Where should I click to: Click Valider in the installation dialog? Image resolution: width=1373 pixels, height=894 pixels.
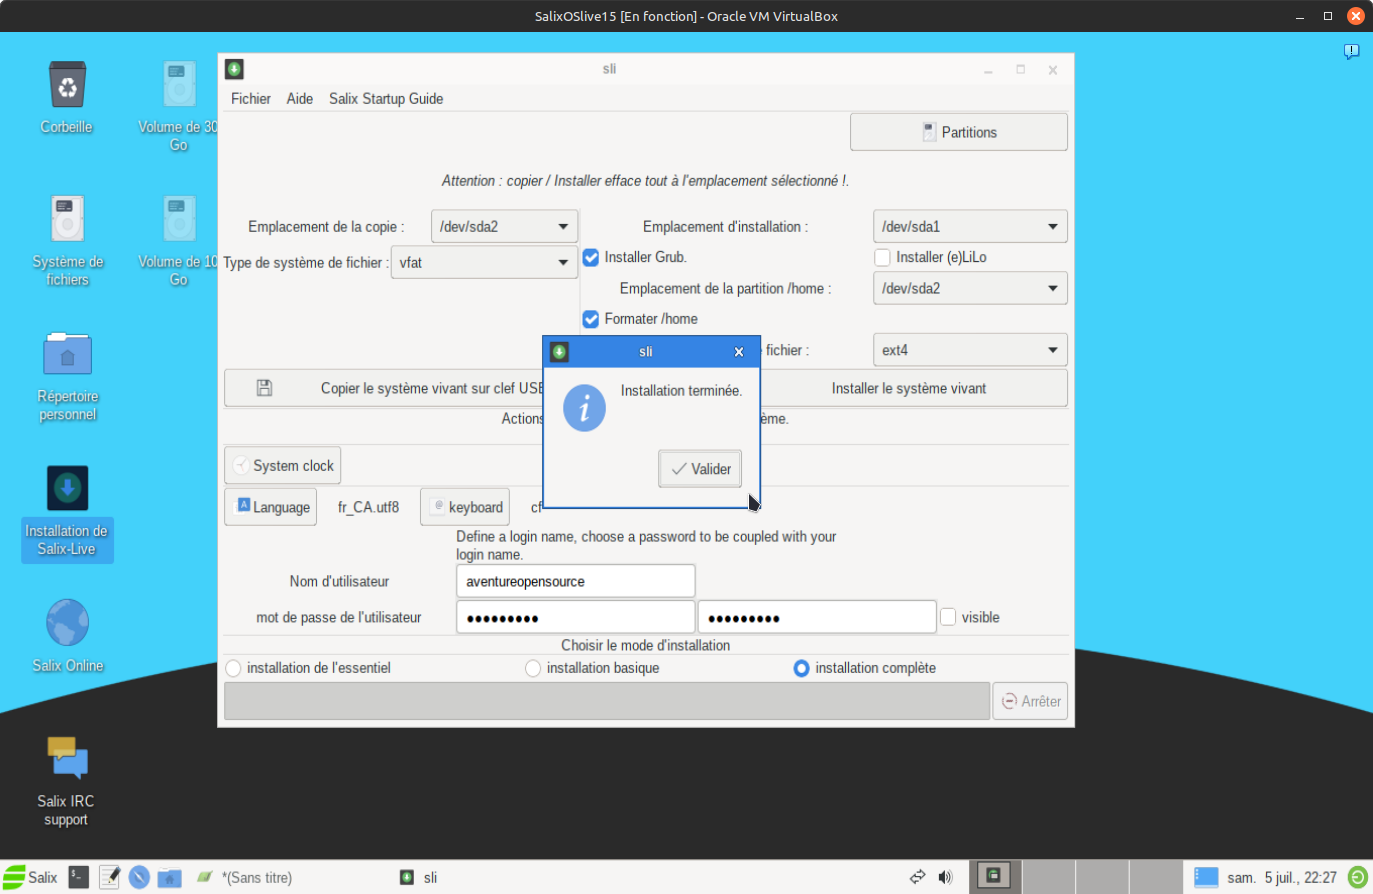(x=700, y=469)
